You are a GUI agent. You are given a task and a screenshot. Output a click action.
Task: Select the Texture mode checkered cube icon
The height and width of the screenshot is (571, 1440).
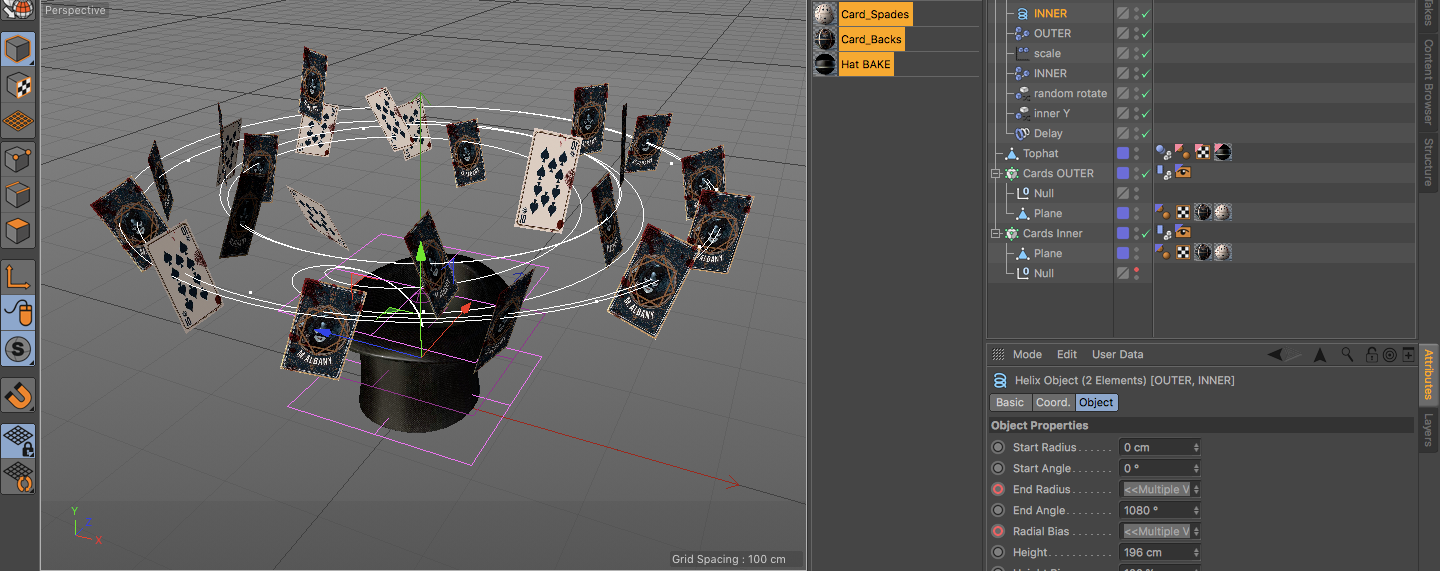[x=19, y=86]
